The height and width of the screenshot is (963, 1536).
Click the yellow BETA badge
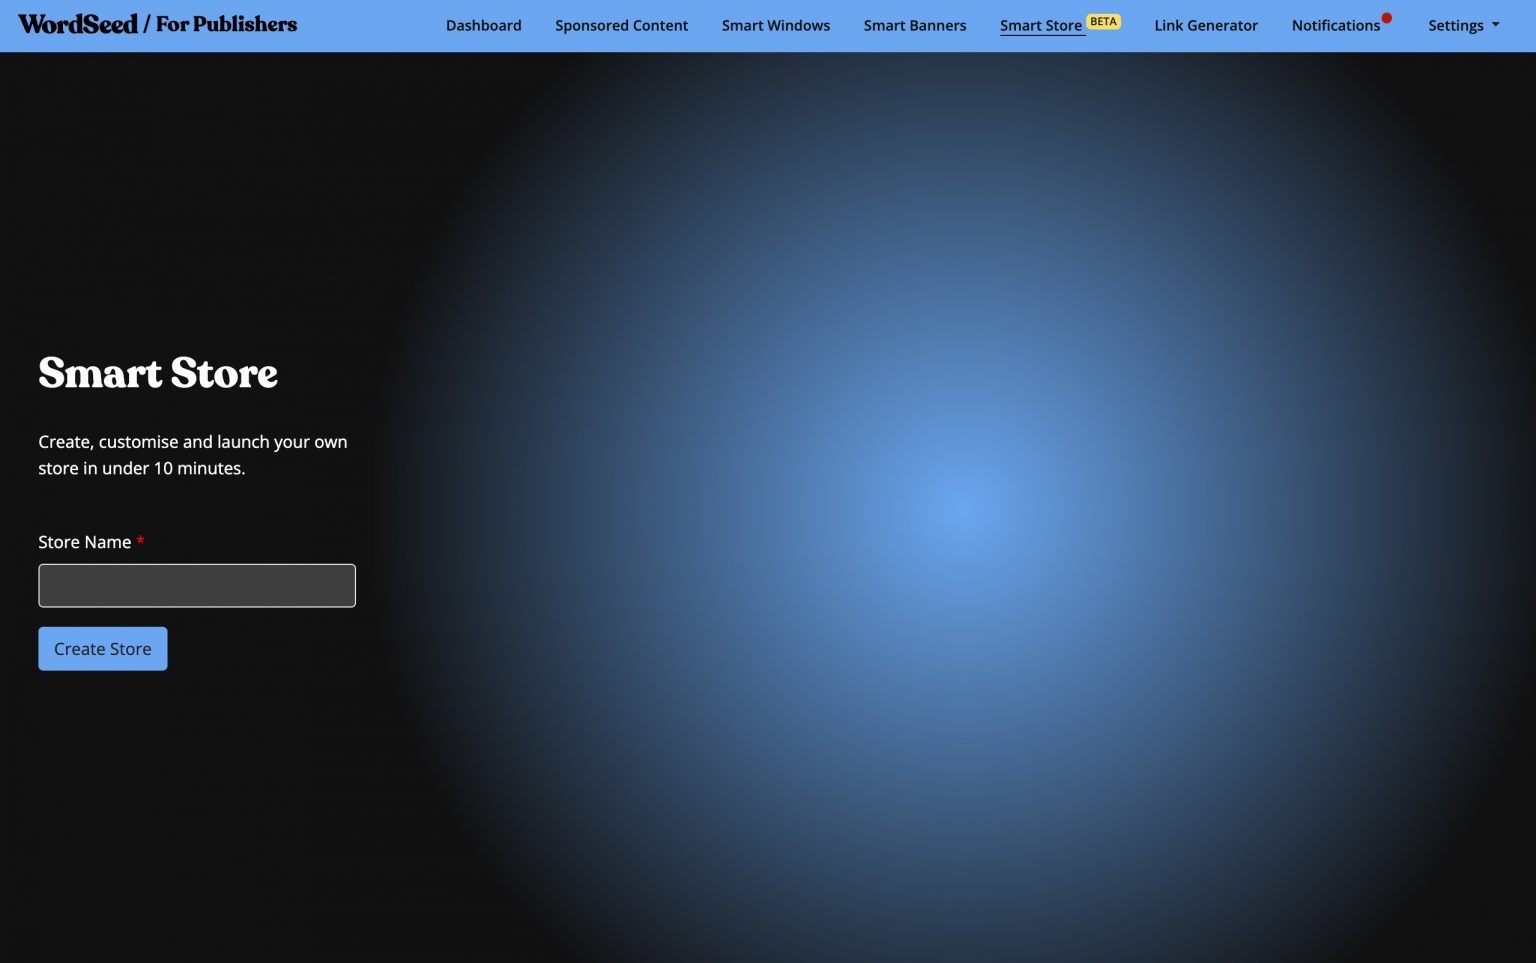pyautogui.click(x=1103, y=21)
